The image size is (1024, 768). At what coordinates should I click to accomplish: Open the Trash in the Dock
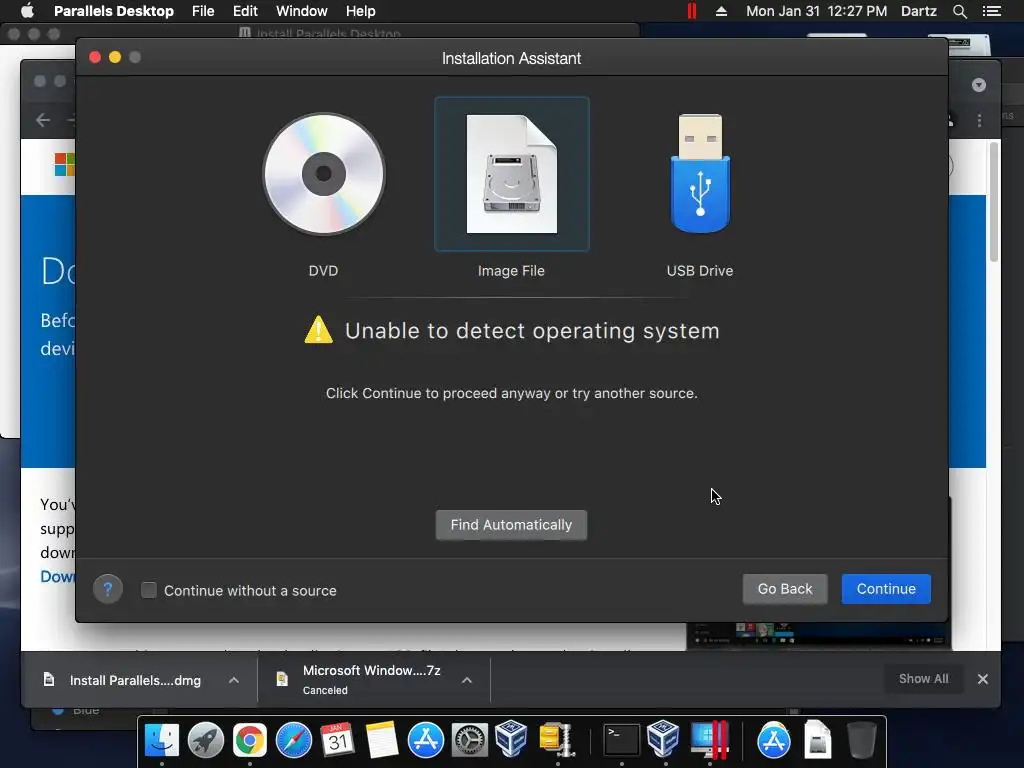click(x=861, y=740)
